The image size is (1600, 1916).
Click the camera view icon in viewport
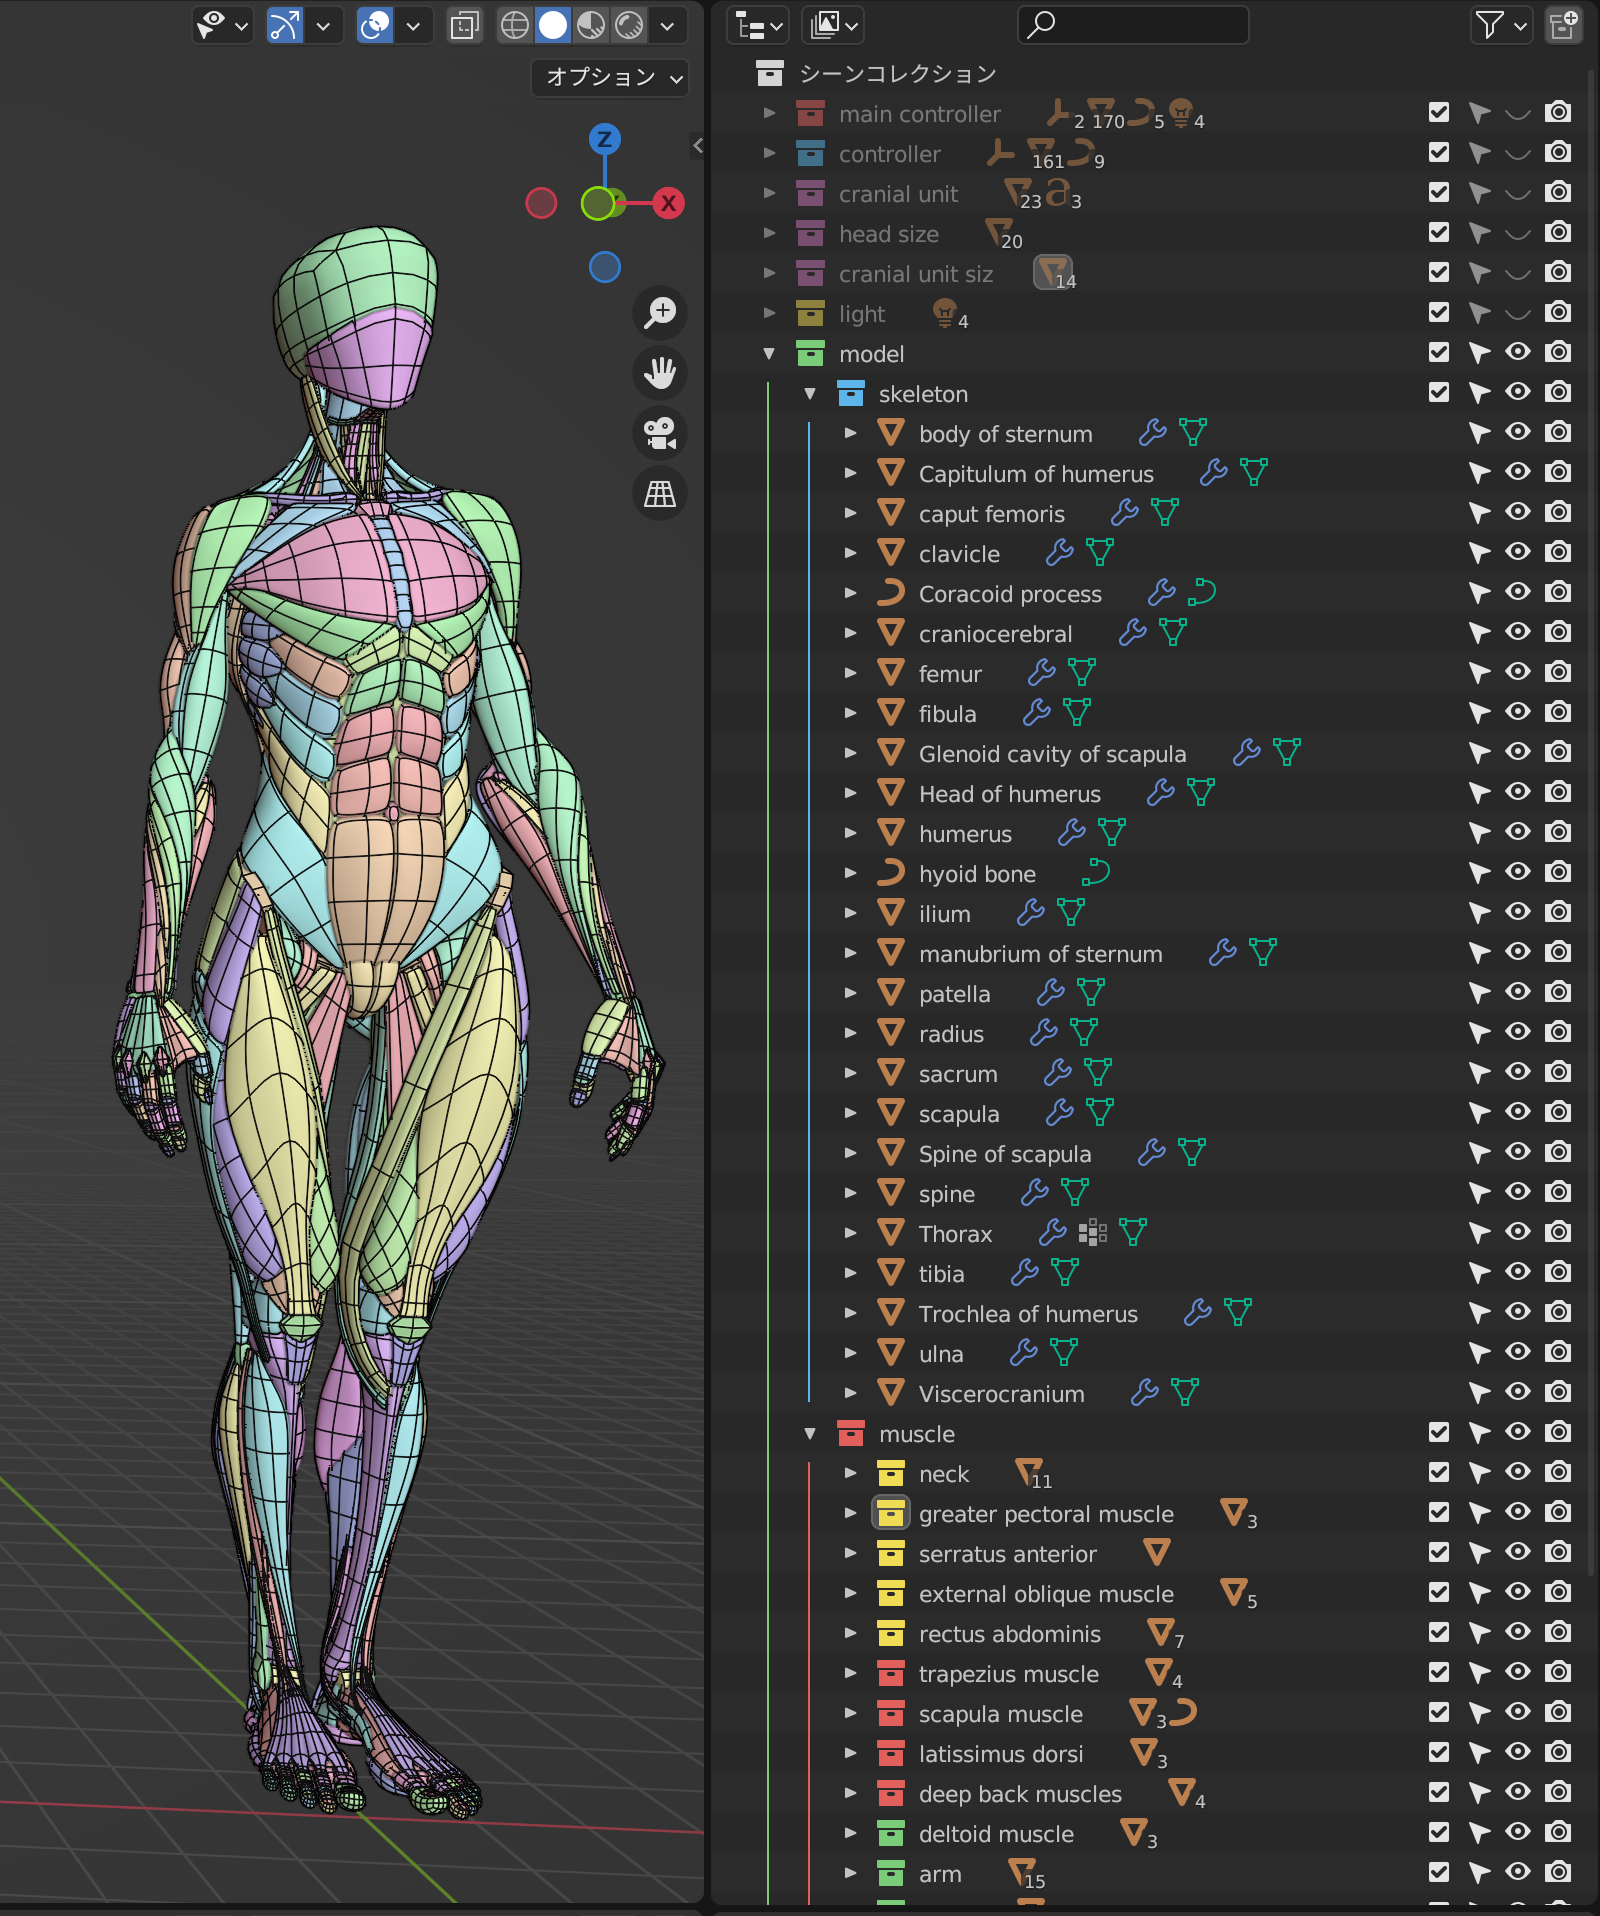660,434
